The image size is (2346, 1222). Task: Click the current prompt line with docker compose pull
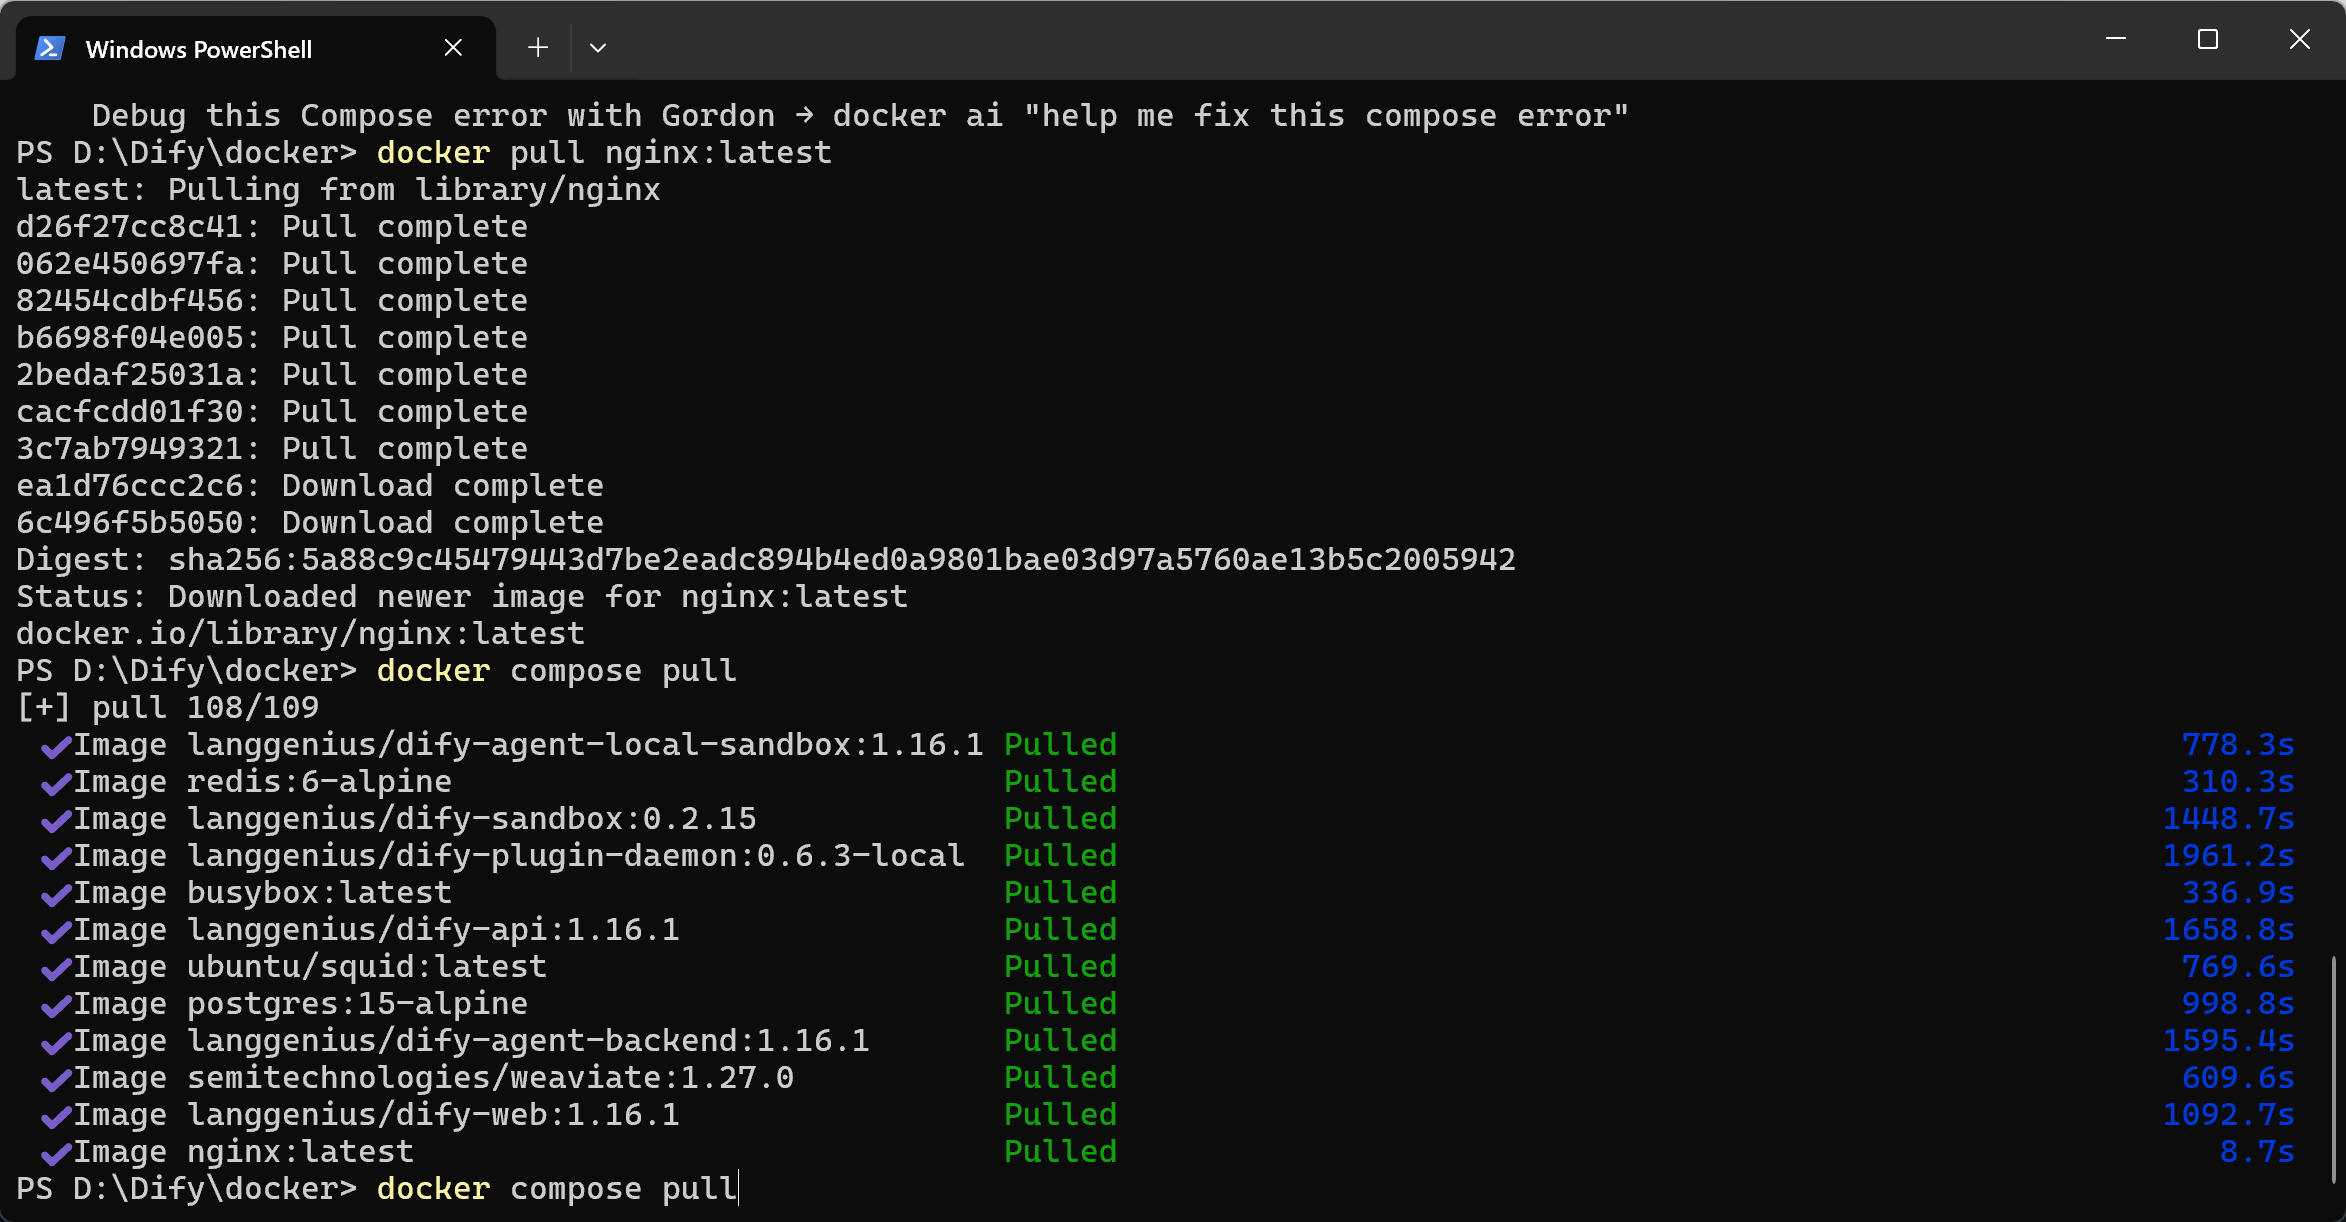377,1189
